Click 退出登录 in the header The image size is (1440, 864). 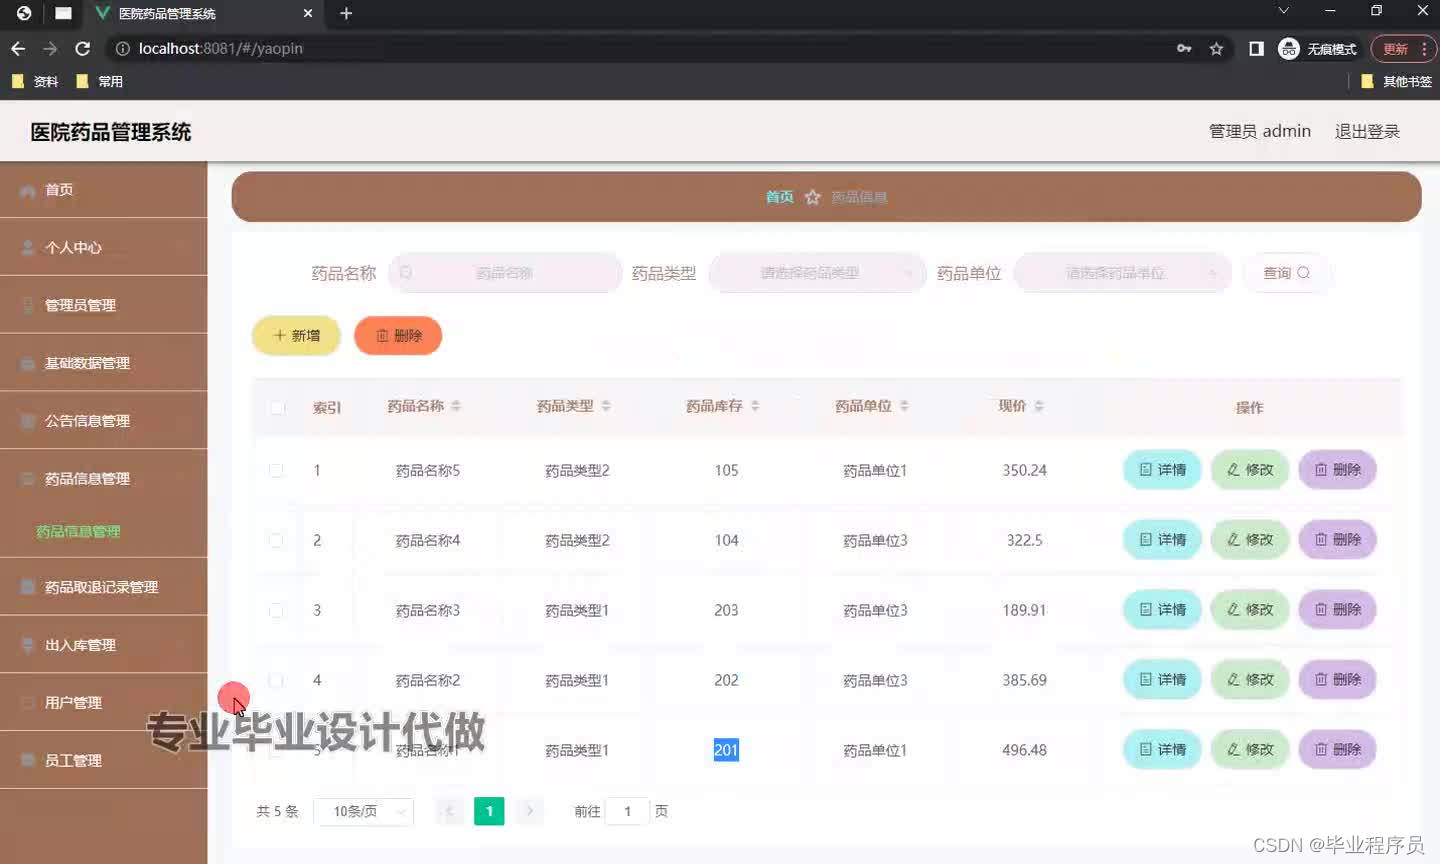click(1367, 131)
